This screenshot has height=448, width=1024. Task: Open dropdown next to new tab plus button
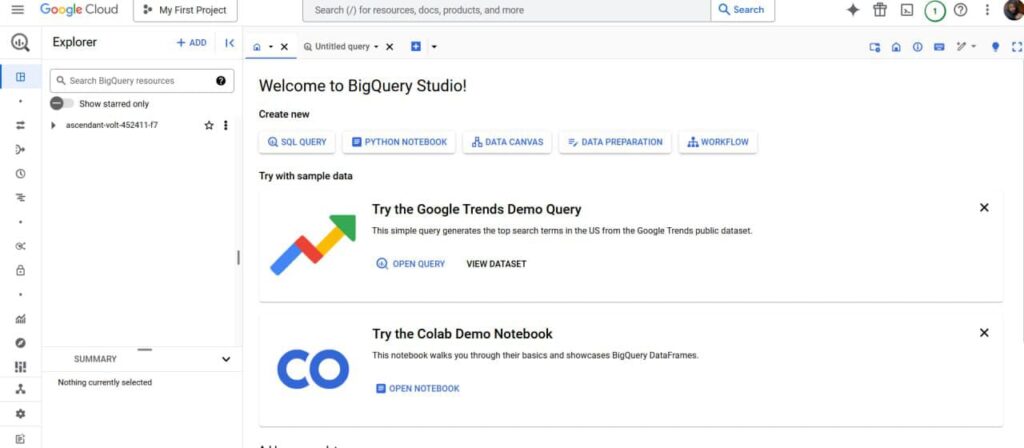[434, 47]
